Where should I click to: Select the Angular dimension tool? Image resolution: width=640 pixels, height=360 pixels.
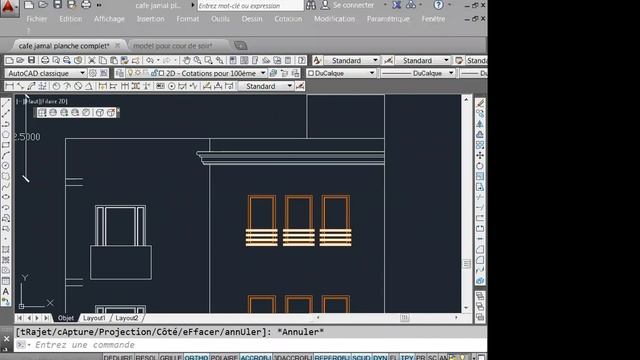pyautogui.click(x=89, y=86)
